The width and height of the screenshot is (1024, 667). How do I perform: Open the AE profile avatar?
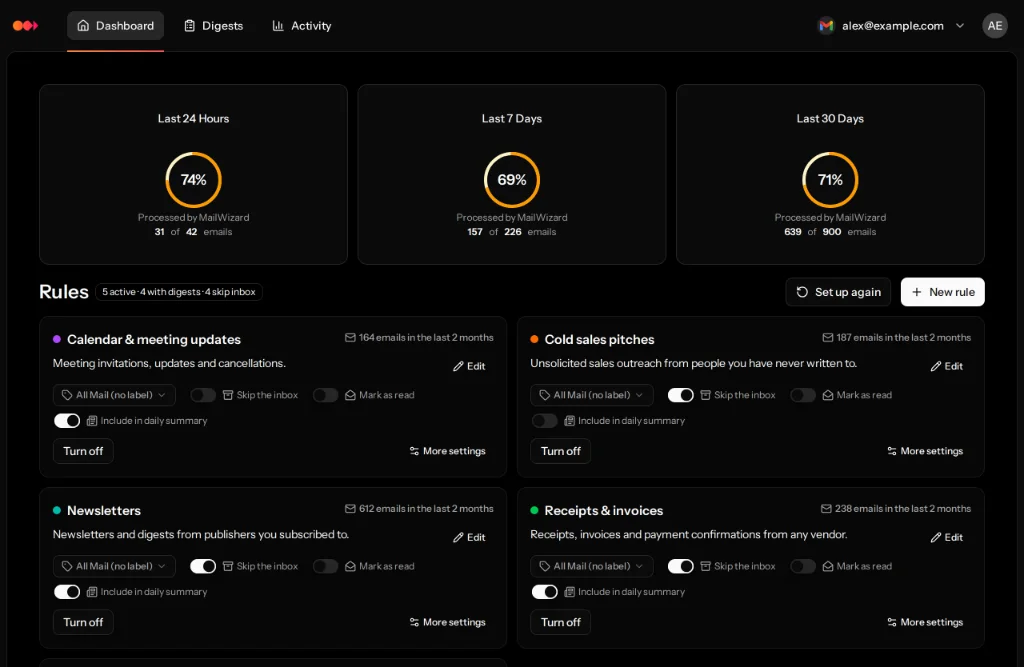click(x=995, y=25)
